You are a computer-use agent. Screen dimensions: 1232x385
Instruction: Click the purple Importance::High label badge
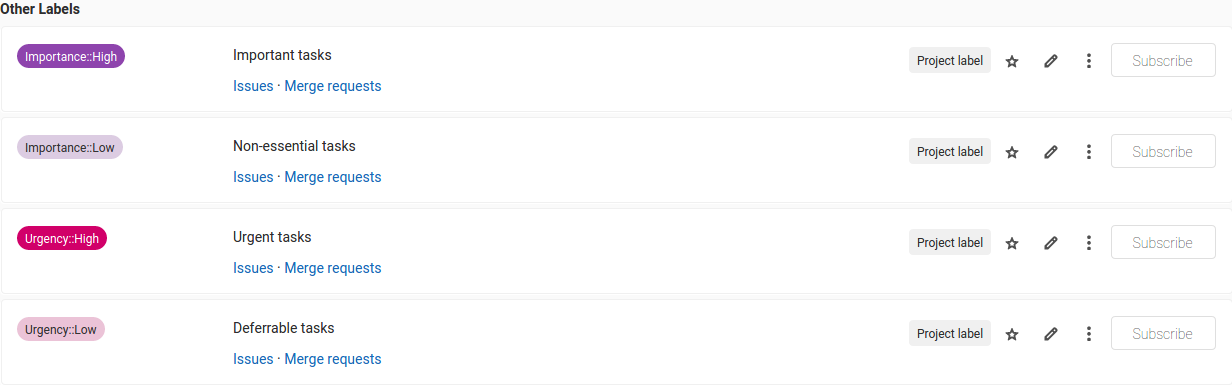click(x=71, y=56)
